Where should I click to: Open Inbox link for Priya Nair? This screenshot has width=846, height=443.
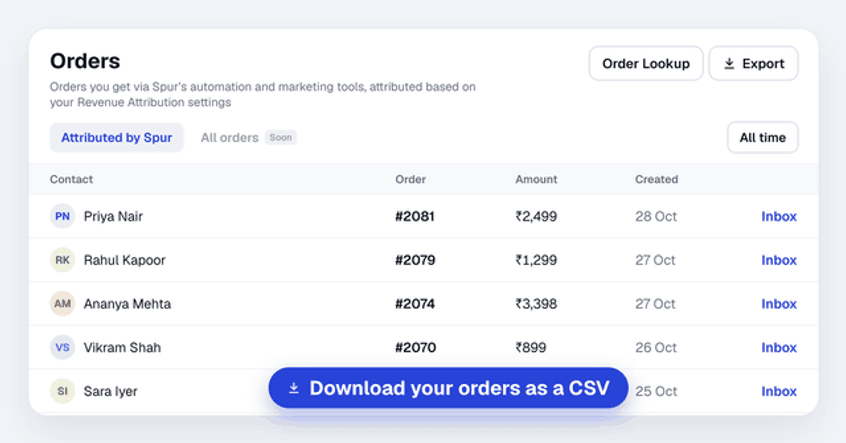pos(779,216)
